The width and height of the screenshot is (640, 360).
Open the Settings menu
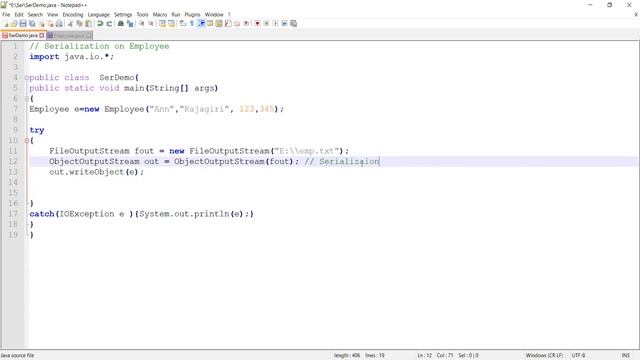123,14
